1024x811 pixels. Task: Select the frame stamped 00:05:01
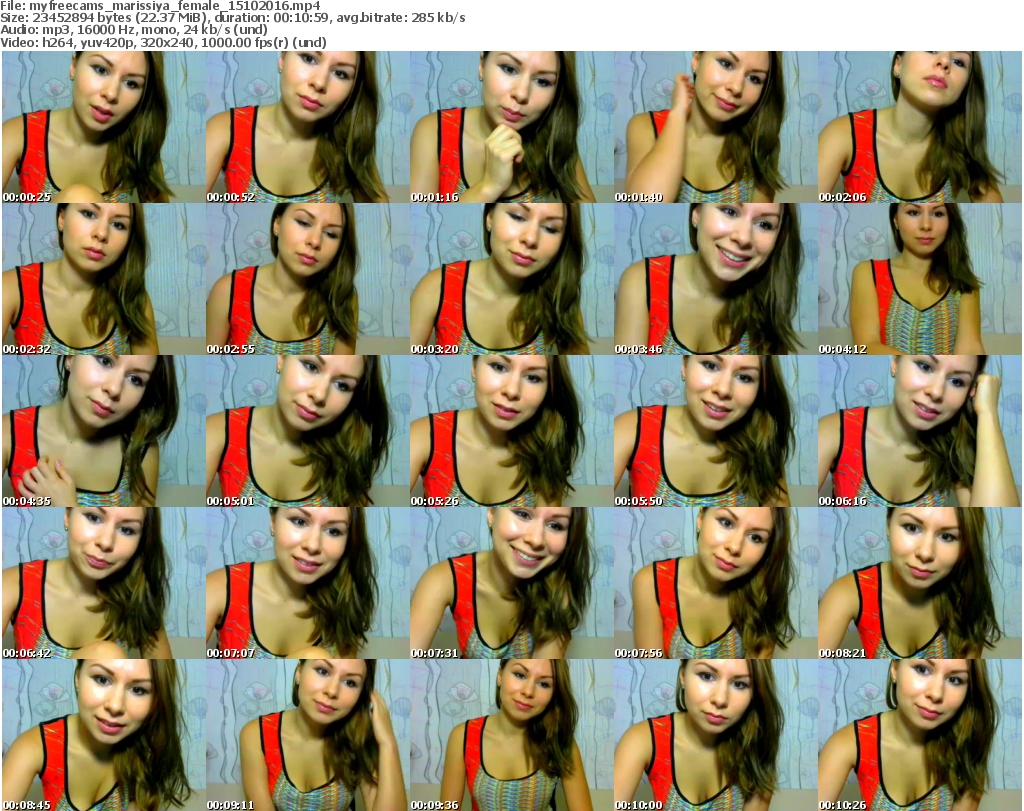tap(308, 431)
